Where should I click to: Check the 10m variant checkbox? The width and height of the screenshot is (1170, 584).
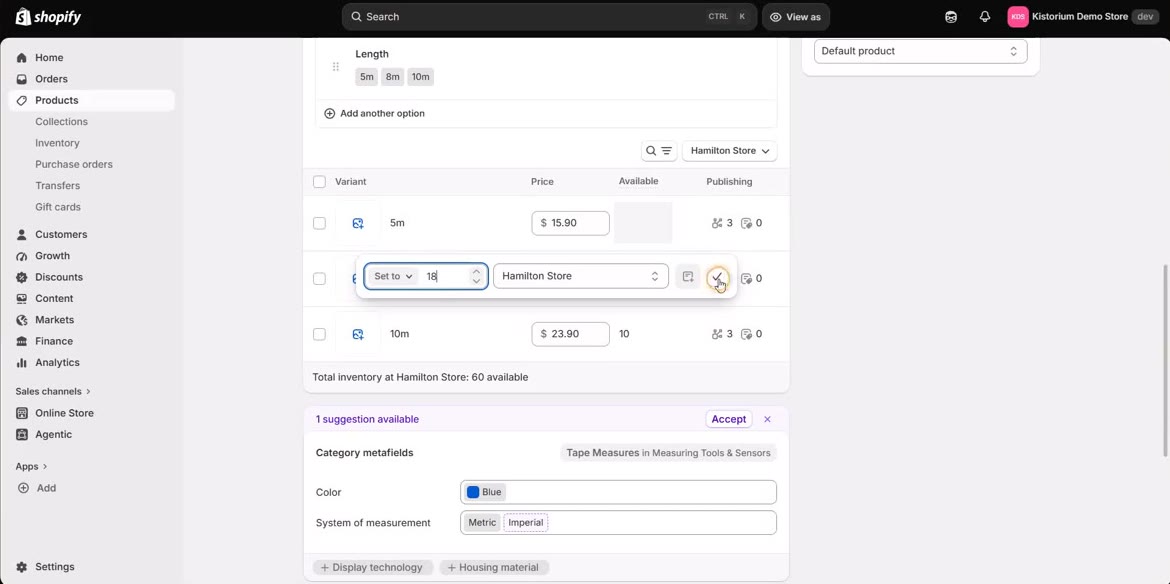coord(319,334)
